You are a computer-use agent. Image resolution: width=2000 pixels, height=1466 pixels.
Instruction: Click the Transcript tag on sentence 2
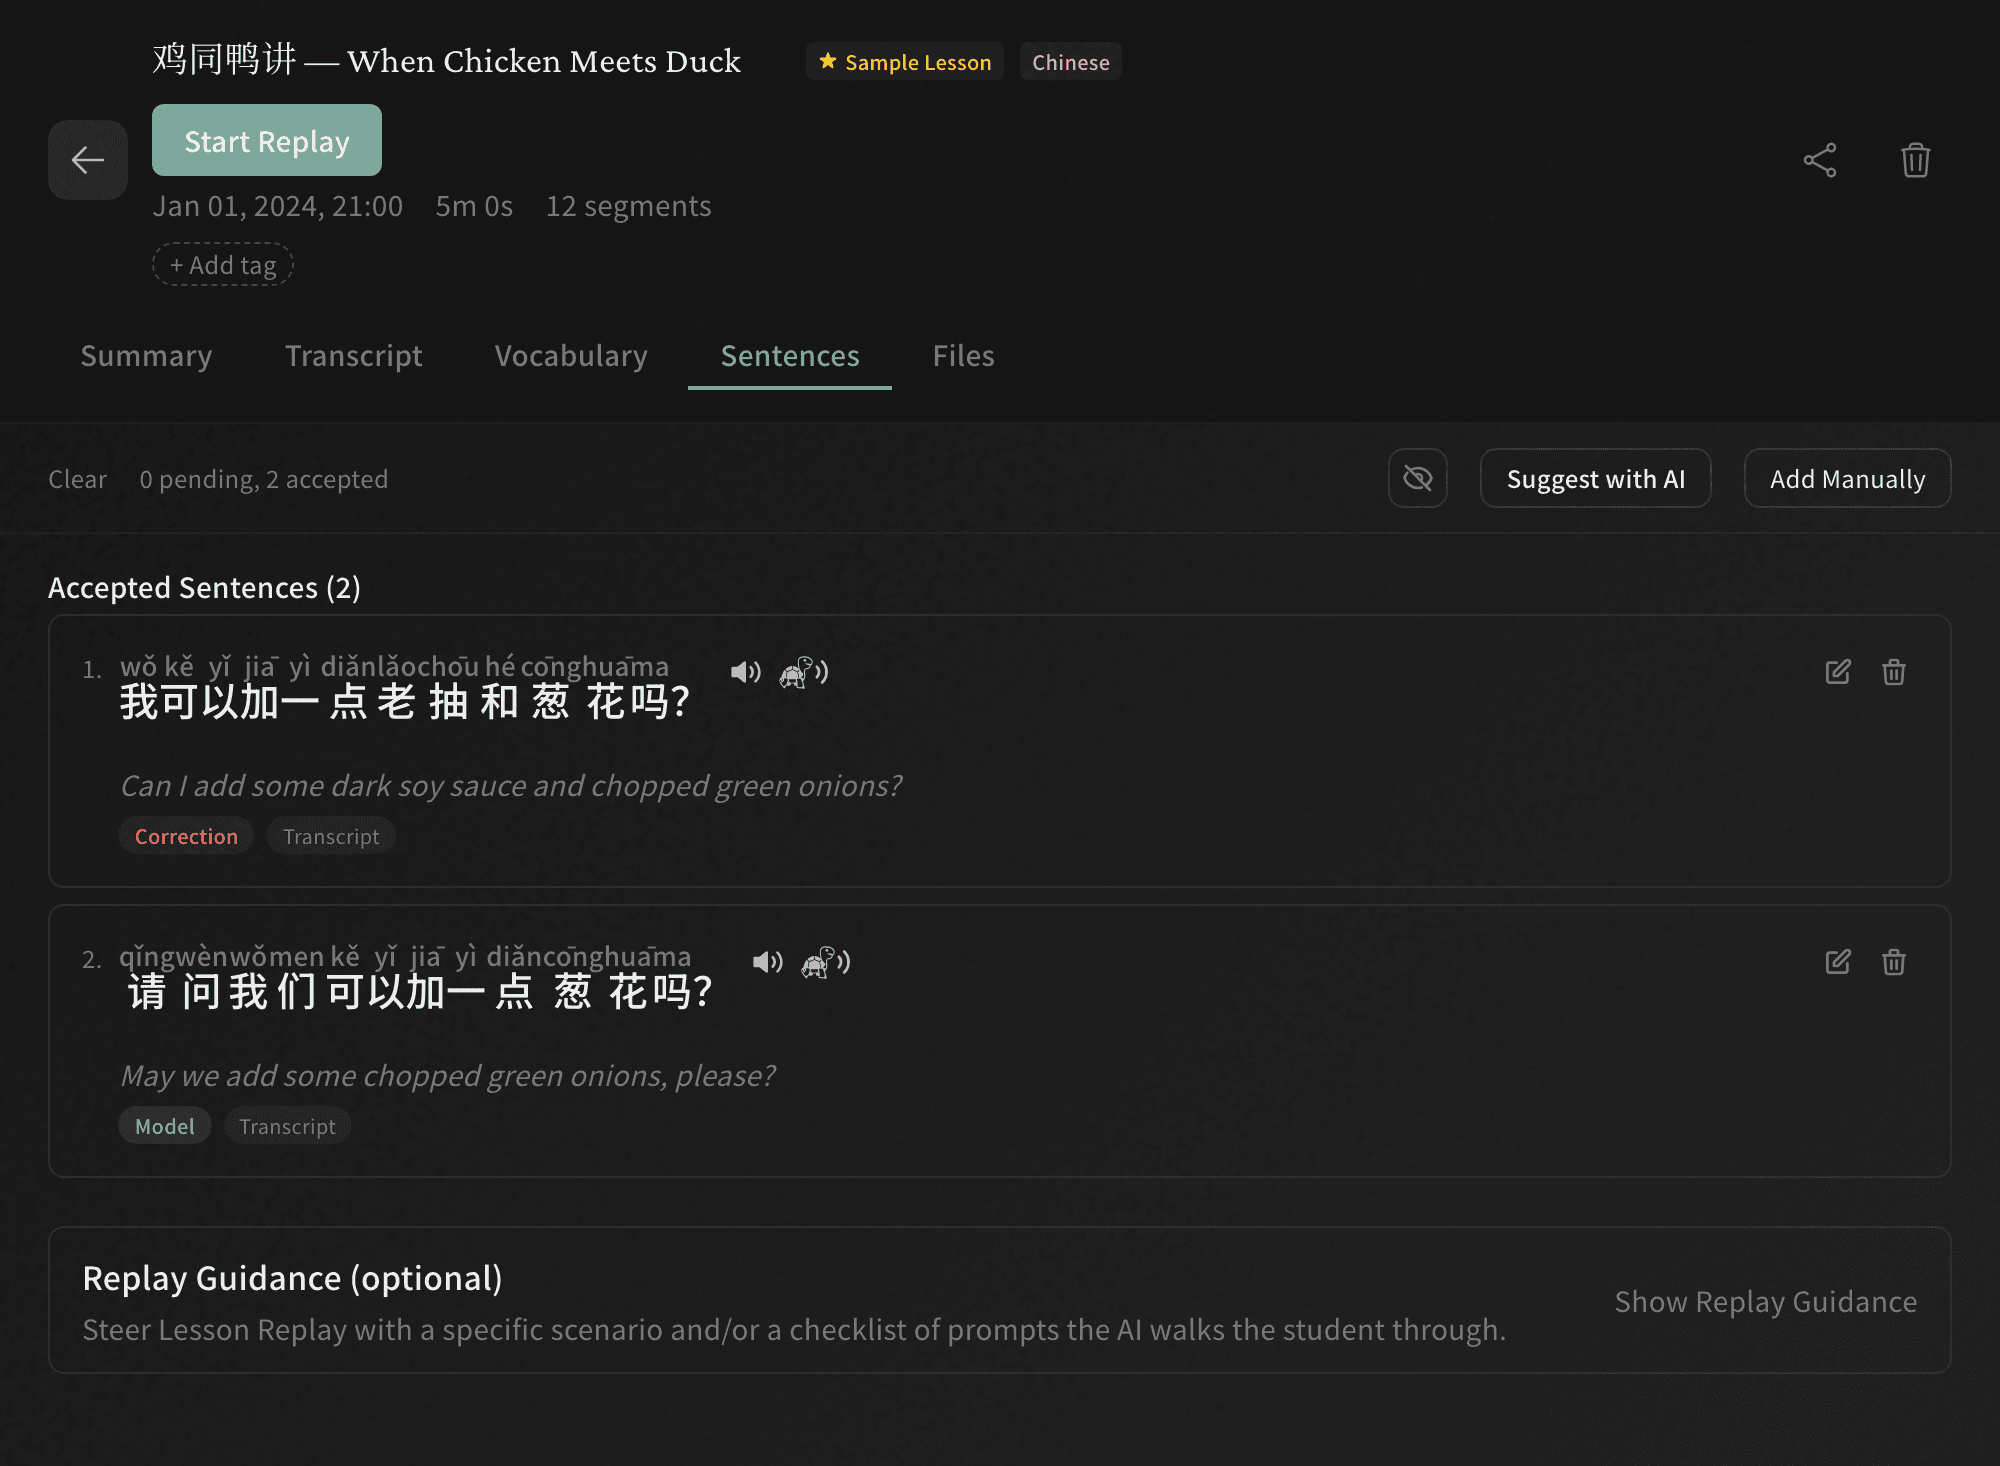point(288,1126)
